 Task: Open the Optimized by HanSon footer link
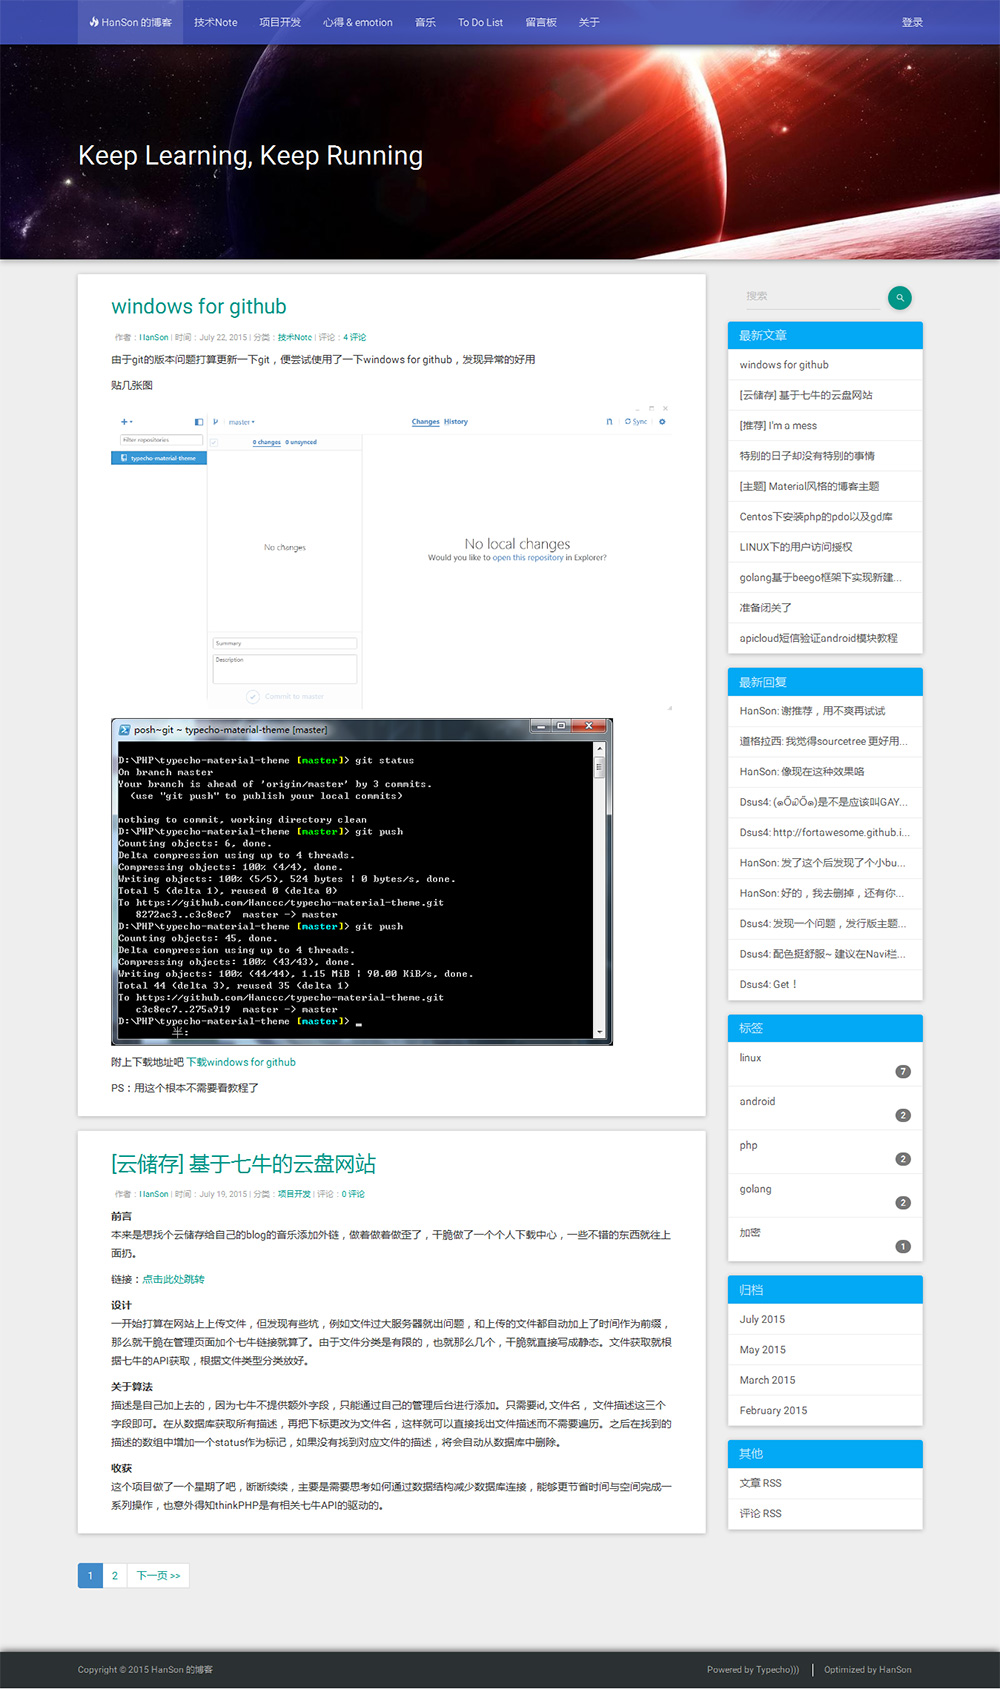868,1669
